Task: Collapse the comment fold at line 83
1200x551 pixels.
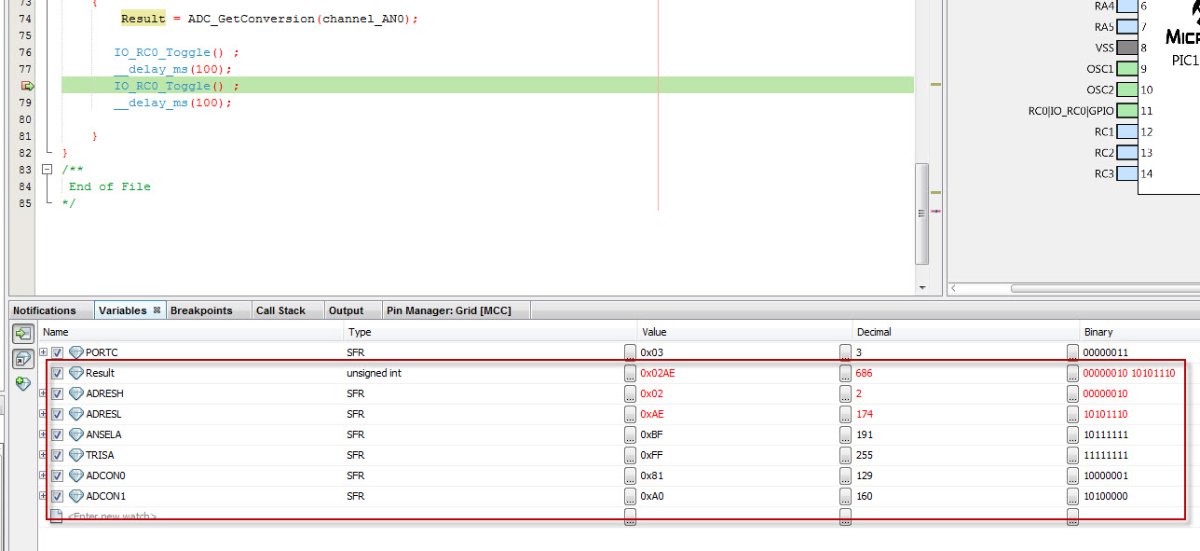Action: coord(47,169)
